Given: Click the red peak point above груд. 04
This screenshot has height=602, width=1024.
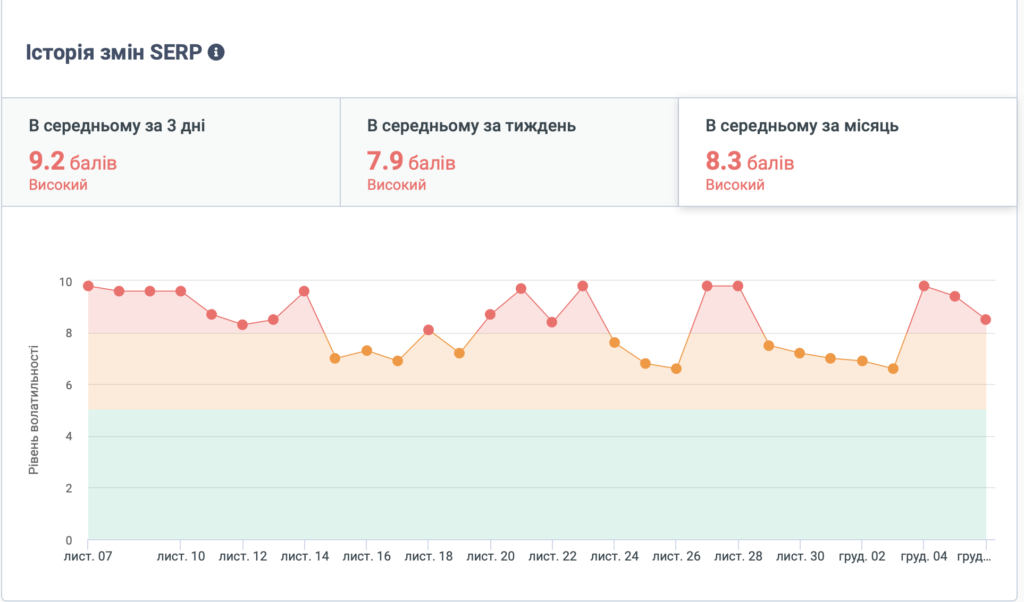Looking at the screenshot, I should 924,286.
